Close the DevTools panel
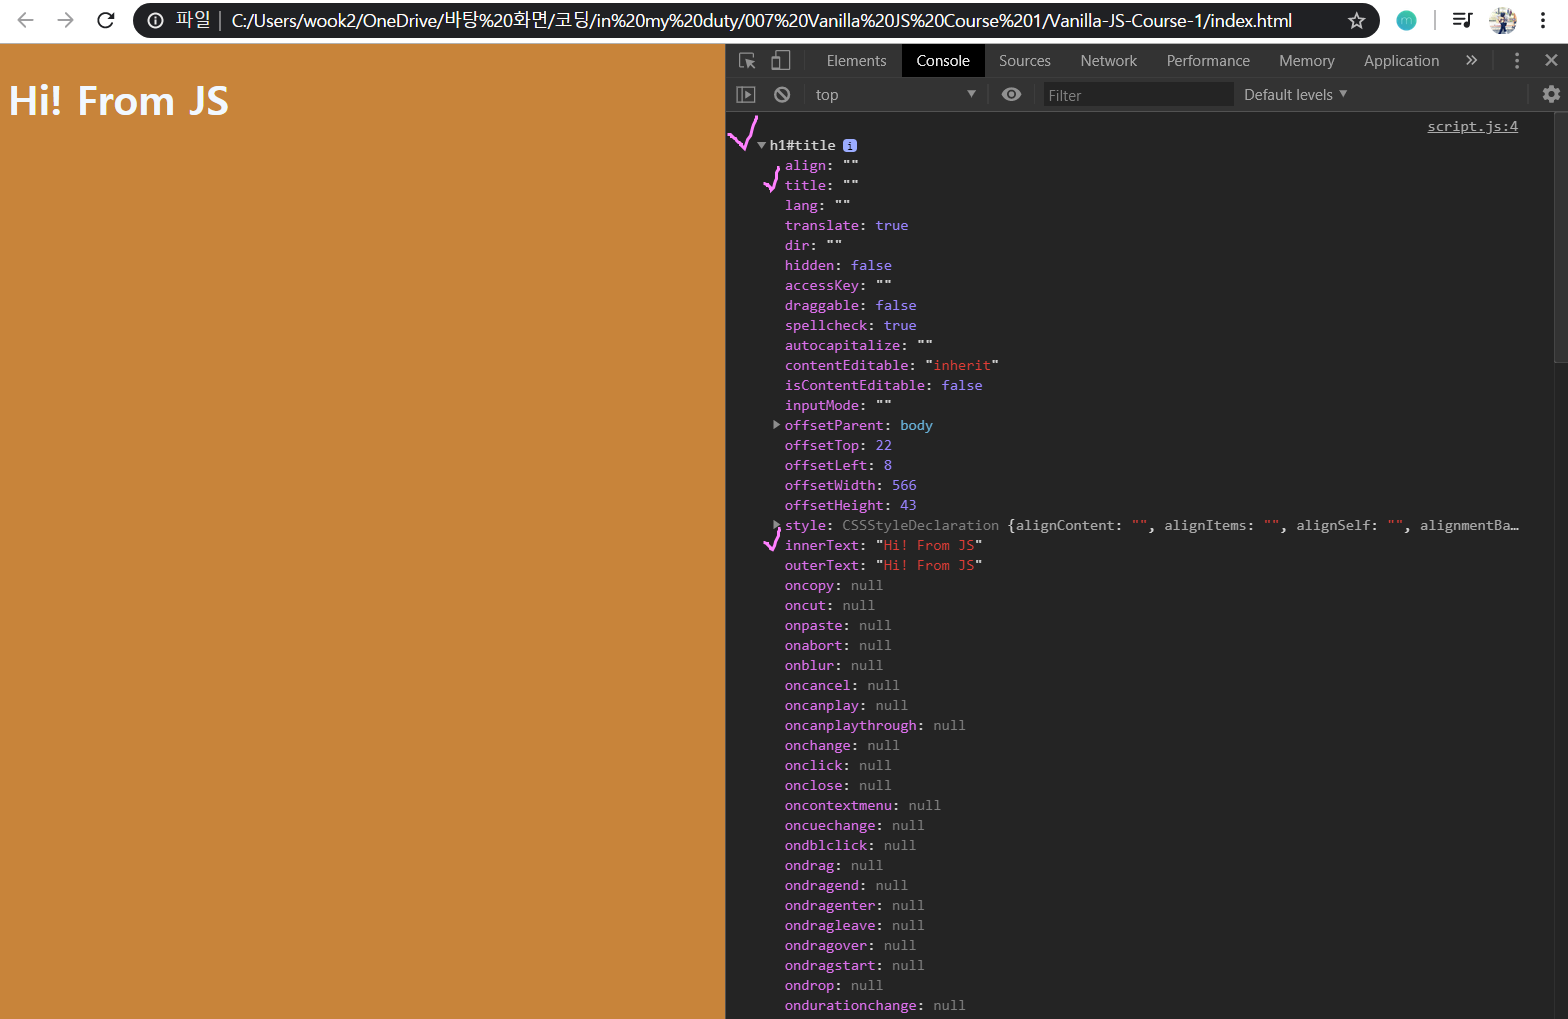The width and height of the screenshot is (1568, 1019). point(1551,61)
